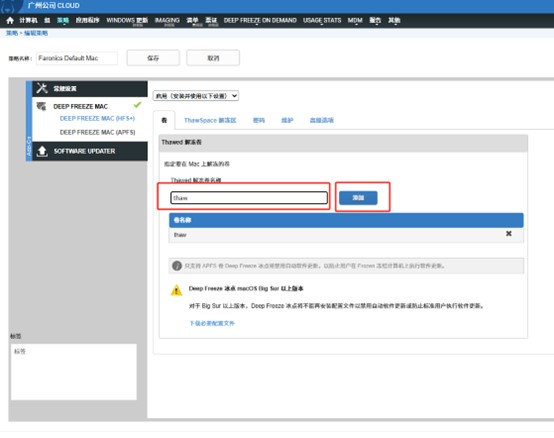The image size is (554, 438).
Task: Select Deep Freeze Mac (APFS) tree item
Action: 98,132
